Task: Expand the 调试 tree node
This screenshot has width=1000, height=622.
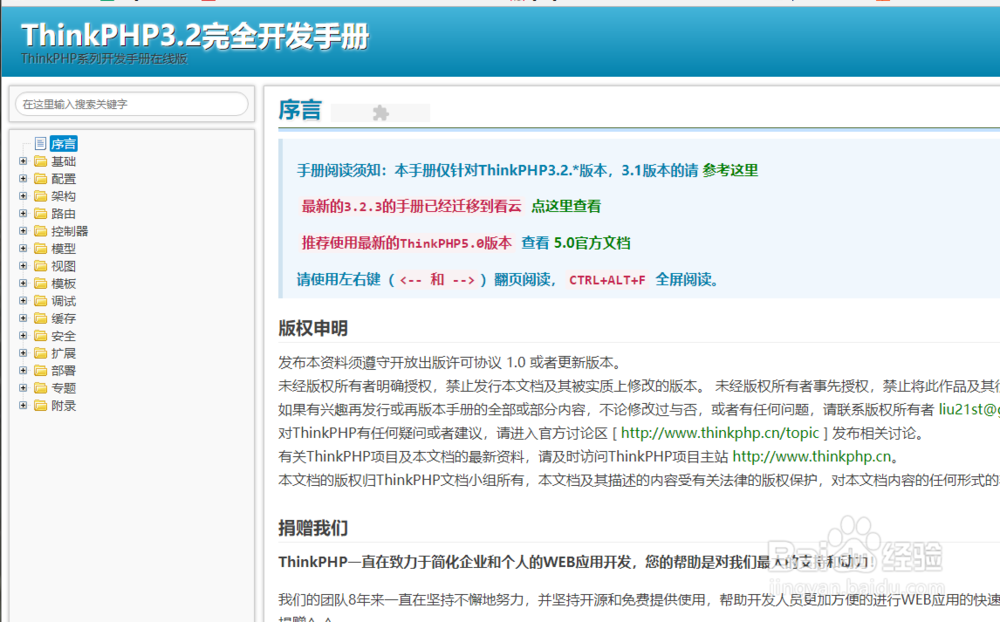Action: click(x=23, y=300)
